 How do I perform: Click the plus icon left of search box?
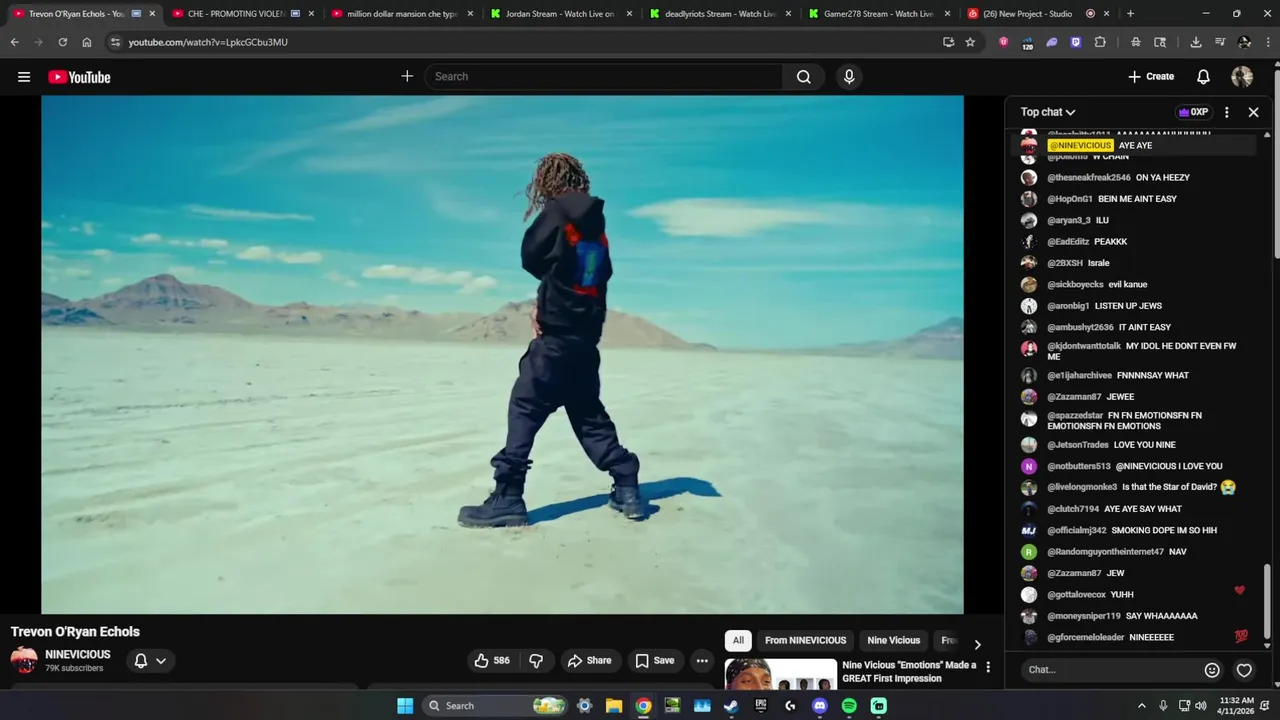point(407,76)
